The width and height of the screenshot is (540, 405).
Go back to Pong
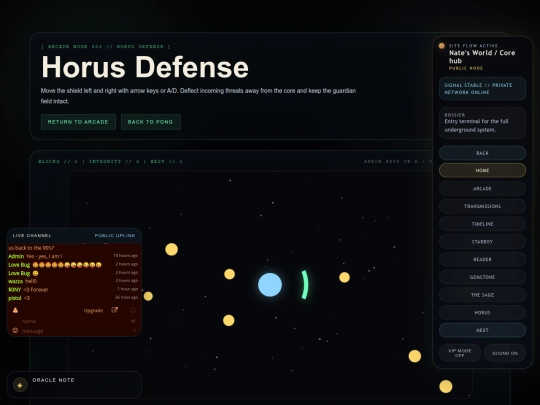tap(150, 122)
